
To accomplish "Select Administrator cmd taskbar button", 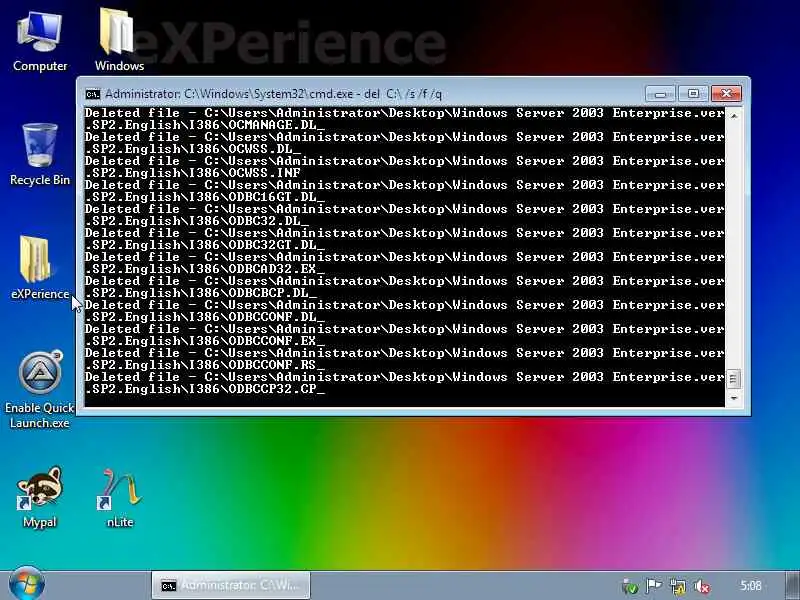I will point(231,585).
